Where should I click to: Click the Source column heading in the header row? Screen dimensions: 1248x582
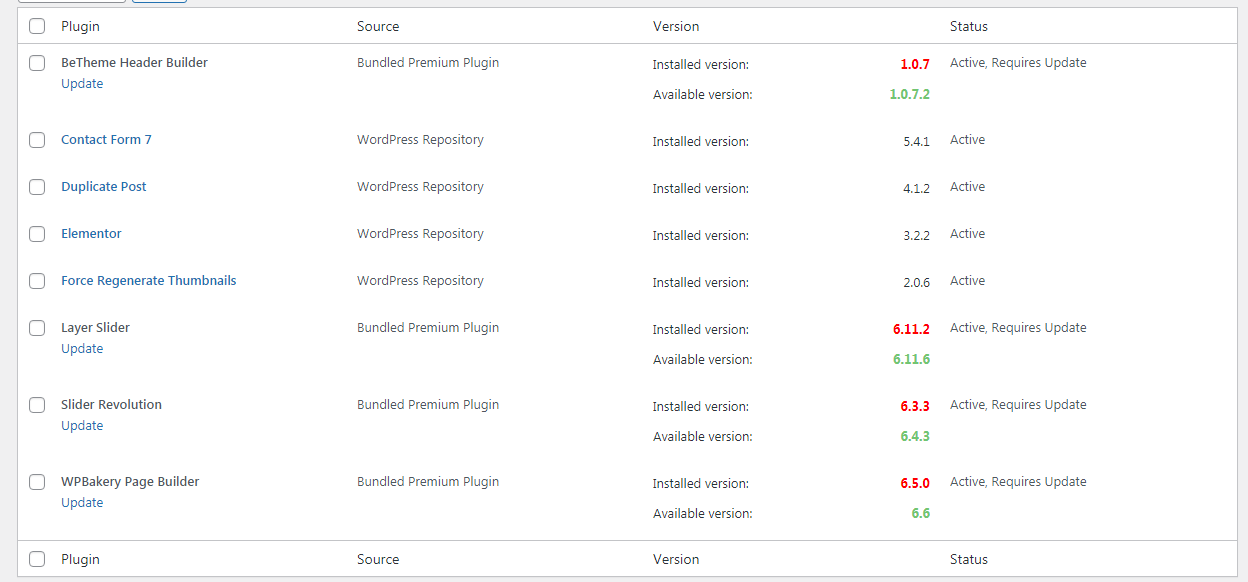[378, 26]
